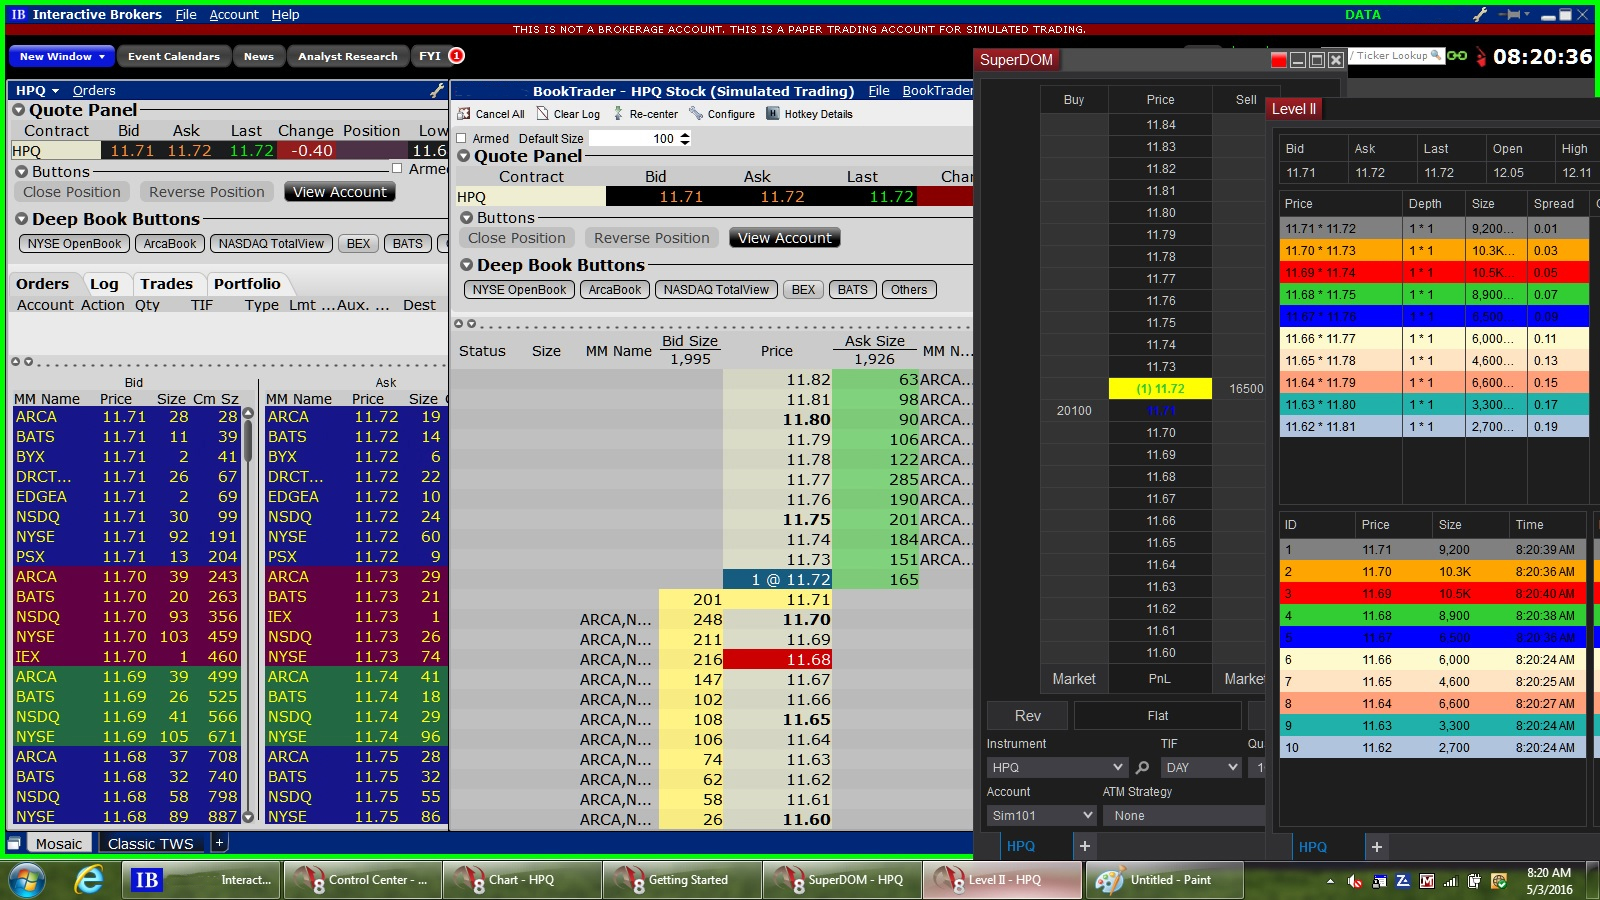
Task: Click the search magnifier next to SuperDOM Instrument
Action: [x=1142, y=767]
